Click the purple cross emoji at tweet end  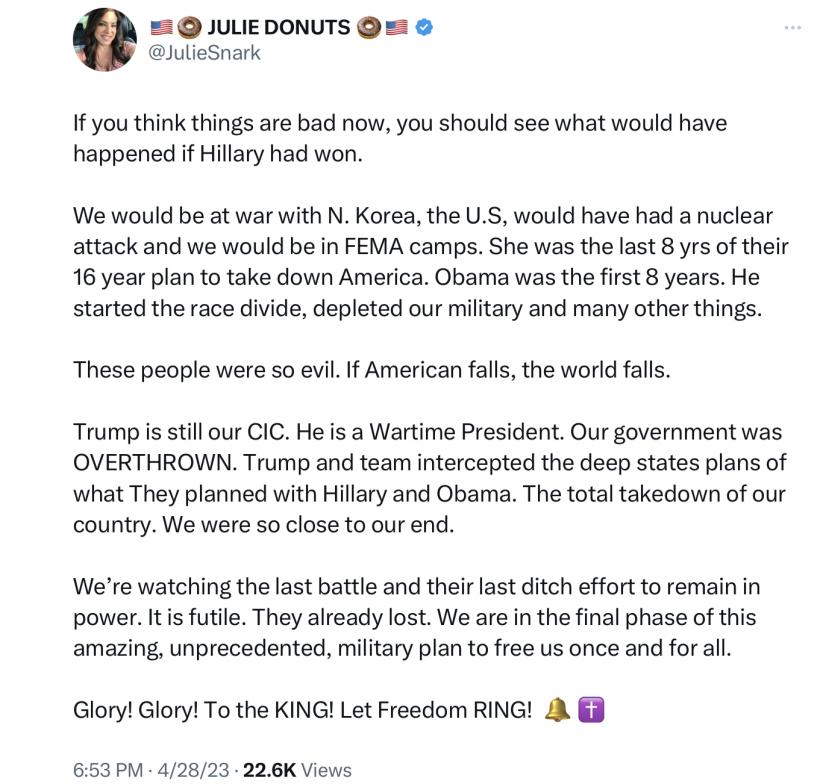(x=591, y=710)
